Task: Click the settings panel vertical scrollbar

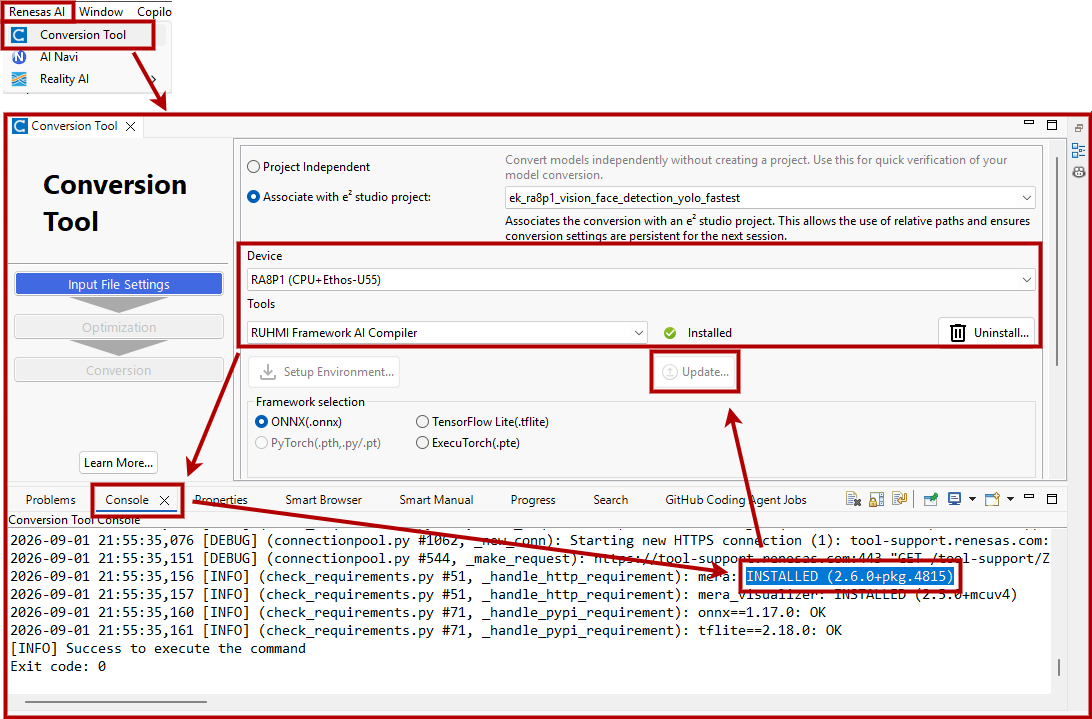Action: click(1057, 261)
